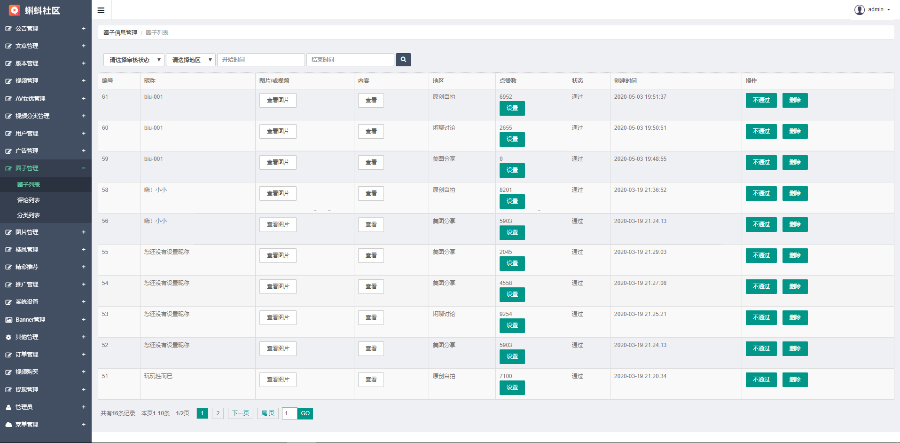Collapse the expanded sidebar section via minus sign
900x443 pixels.
click(83, 168)
